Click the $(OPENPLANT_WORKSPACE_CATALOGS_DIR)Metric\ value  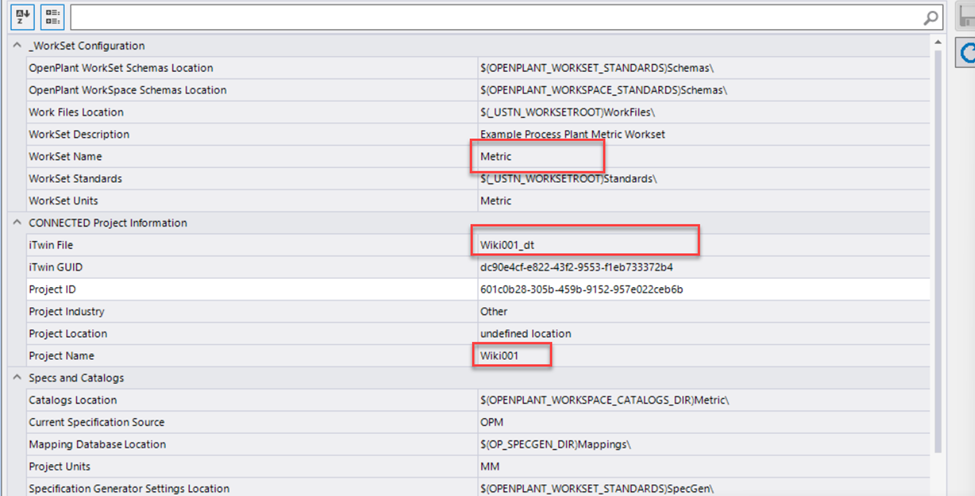(604, 400)
